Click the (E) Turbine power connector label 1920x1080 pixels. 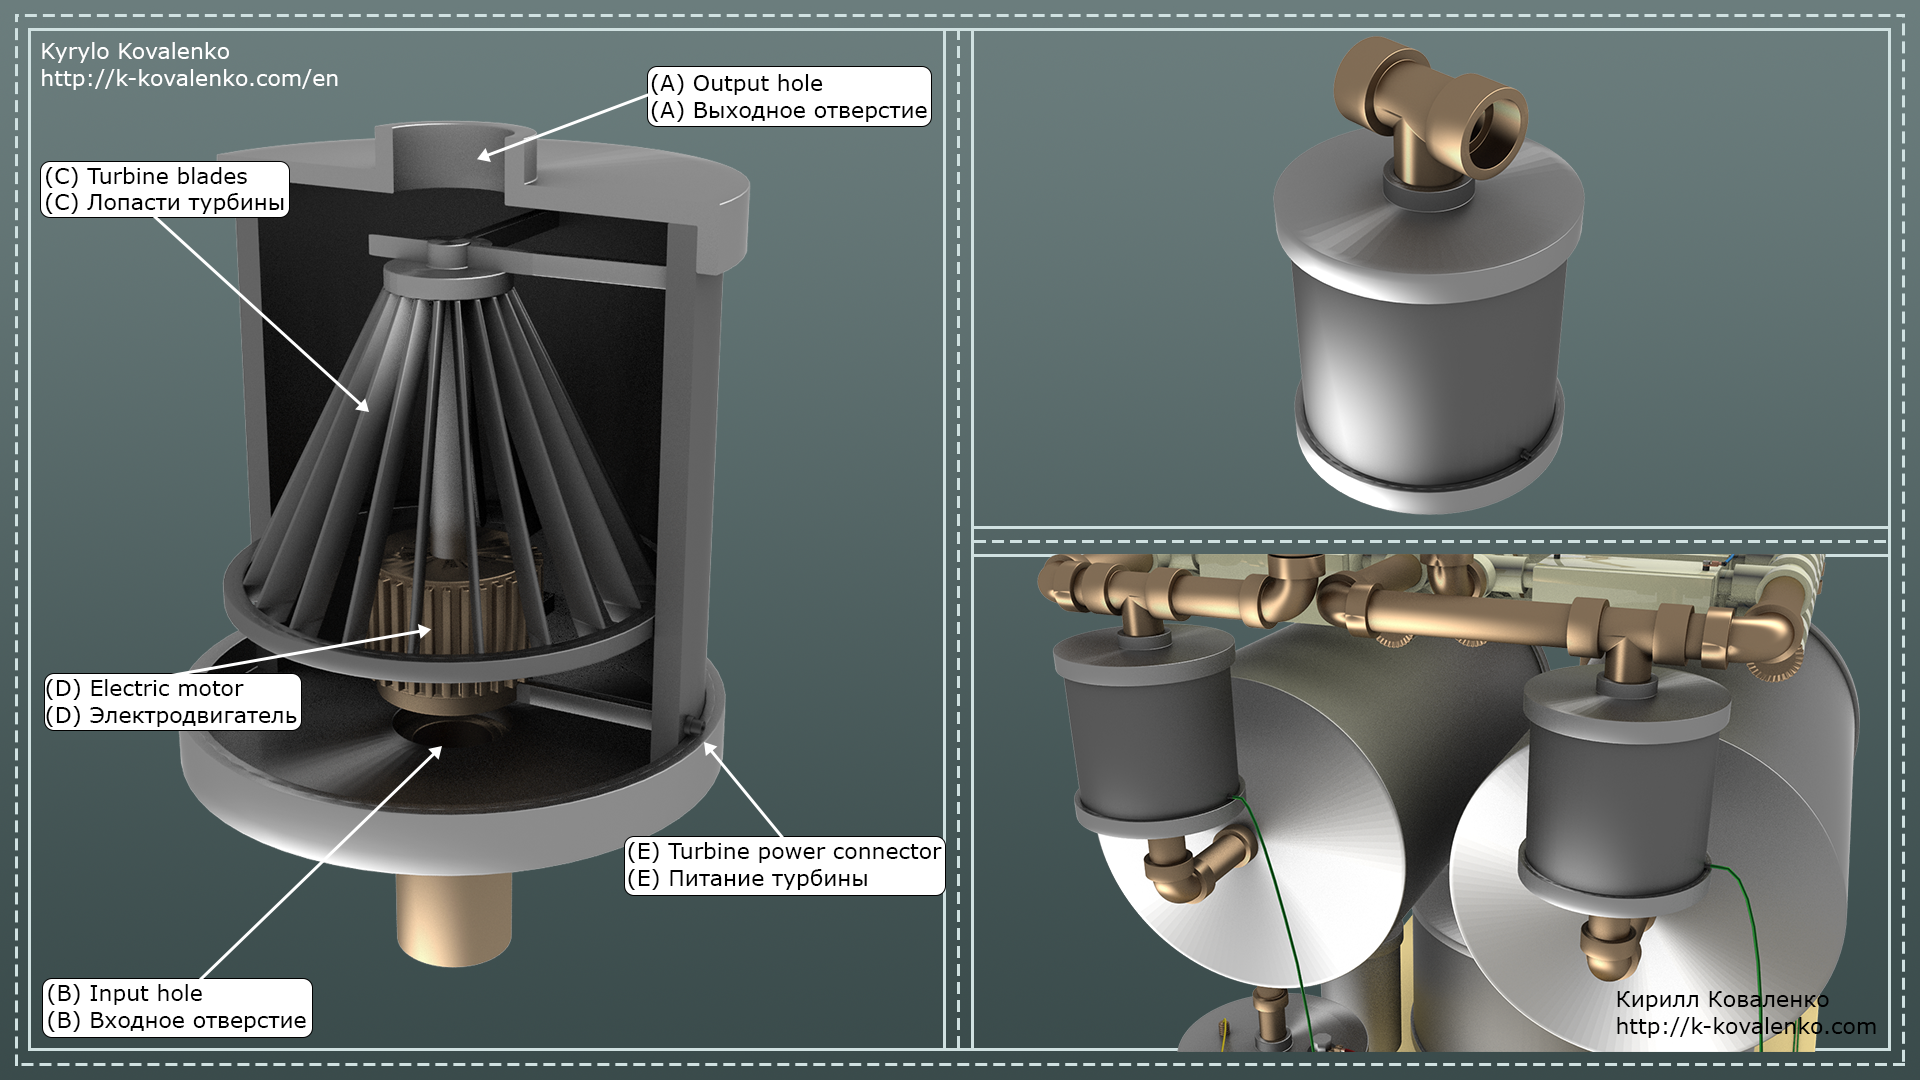(785, 865)
